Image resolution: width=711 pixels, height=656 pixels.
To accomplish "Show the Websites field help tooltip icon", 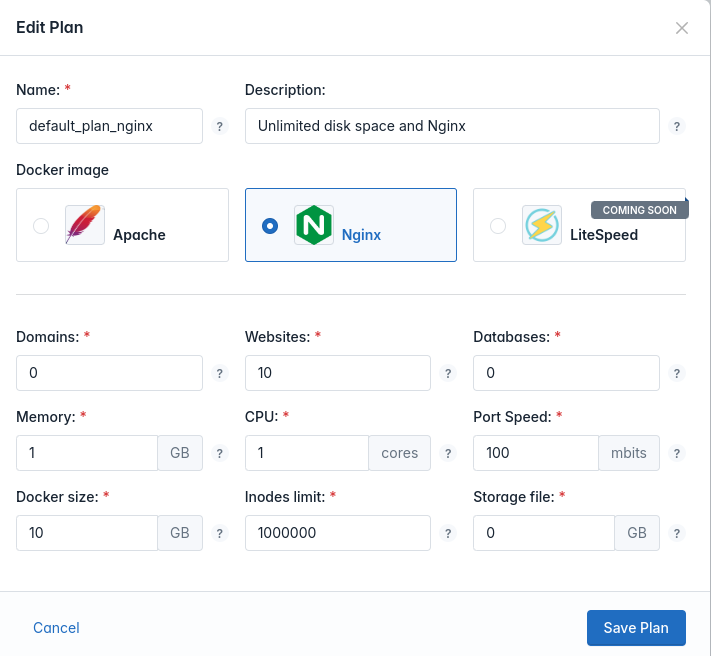I will [448, 373].
